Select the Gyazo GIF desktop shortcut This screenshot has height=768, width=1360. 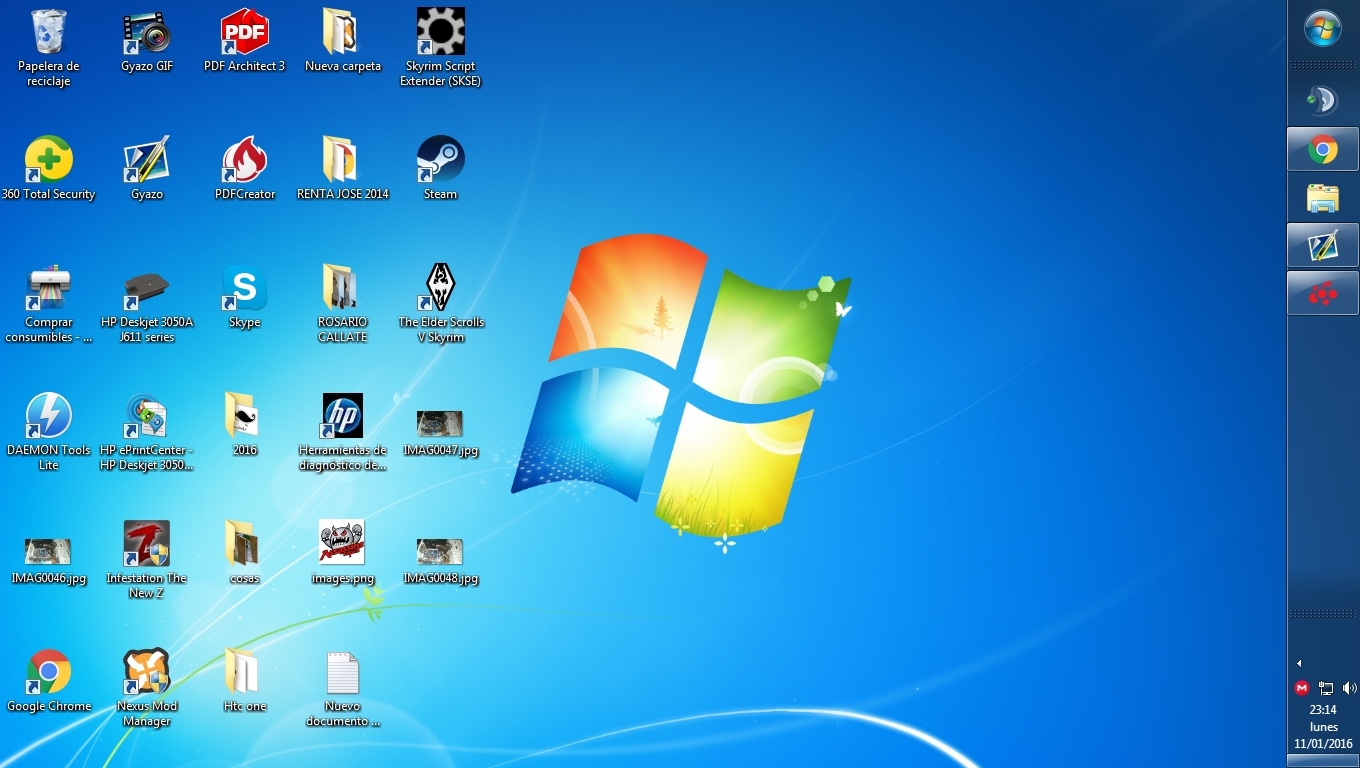click(x=147, y=41)
